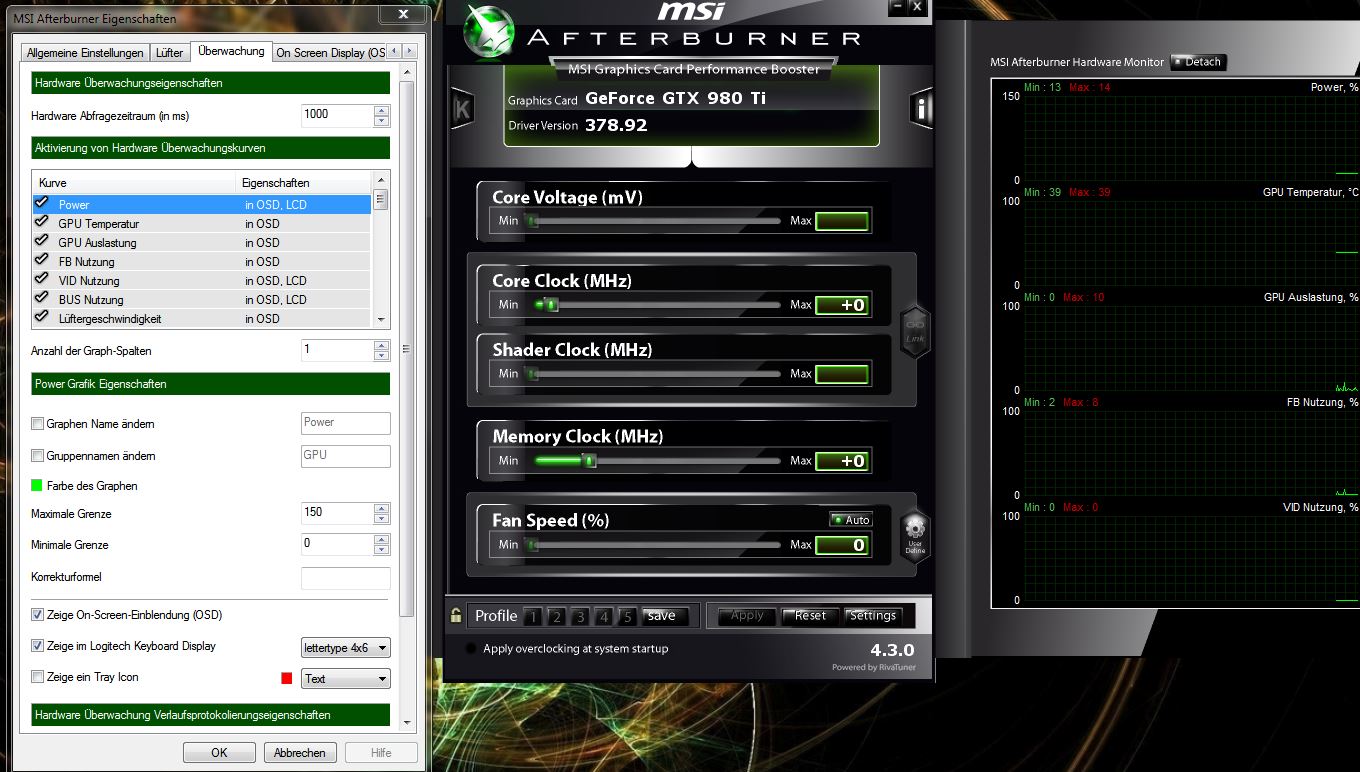Confirm the properties dialog with OK
Viewport: 1360px width, 772px height.
pyautogui.click(x=219, y=753)
